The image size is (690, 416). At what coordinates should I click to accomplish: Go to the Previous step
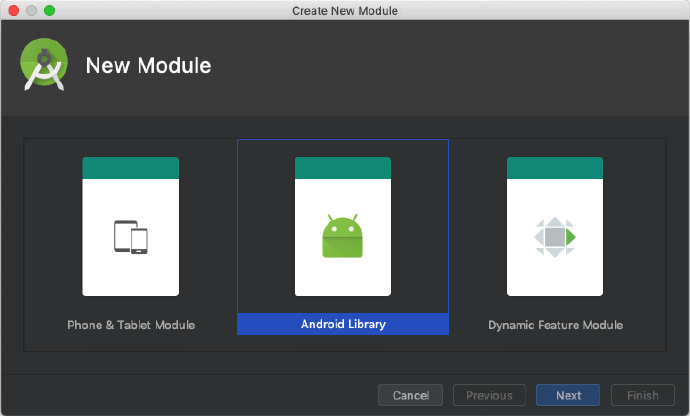(489, 395)
